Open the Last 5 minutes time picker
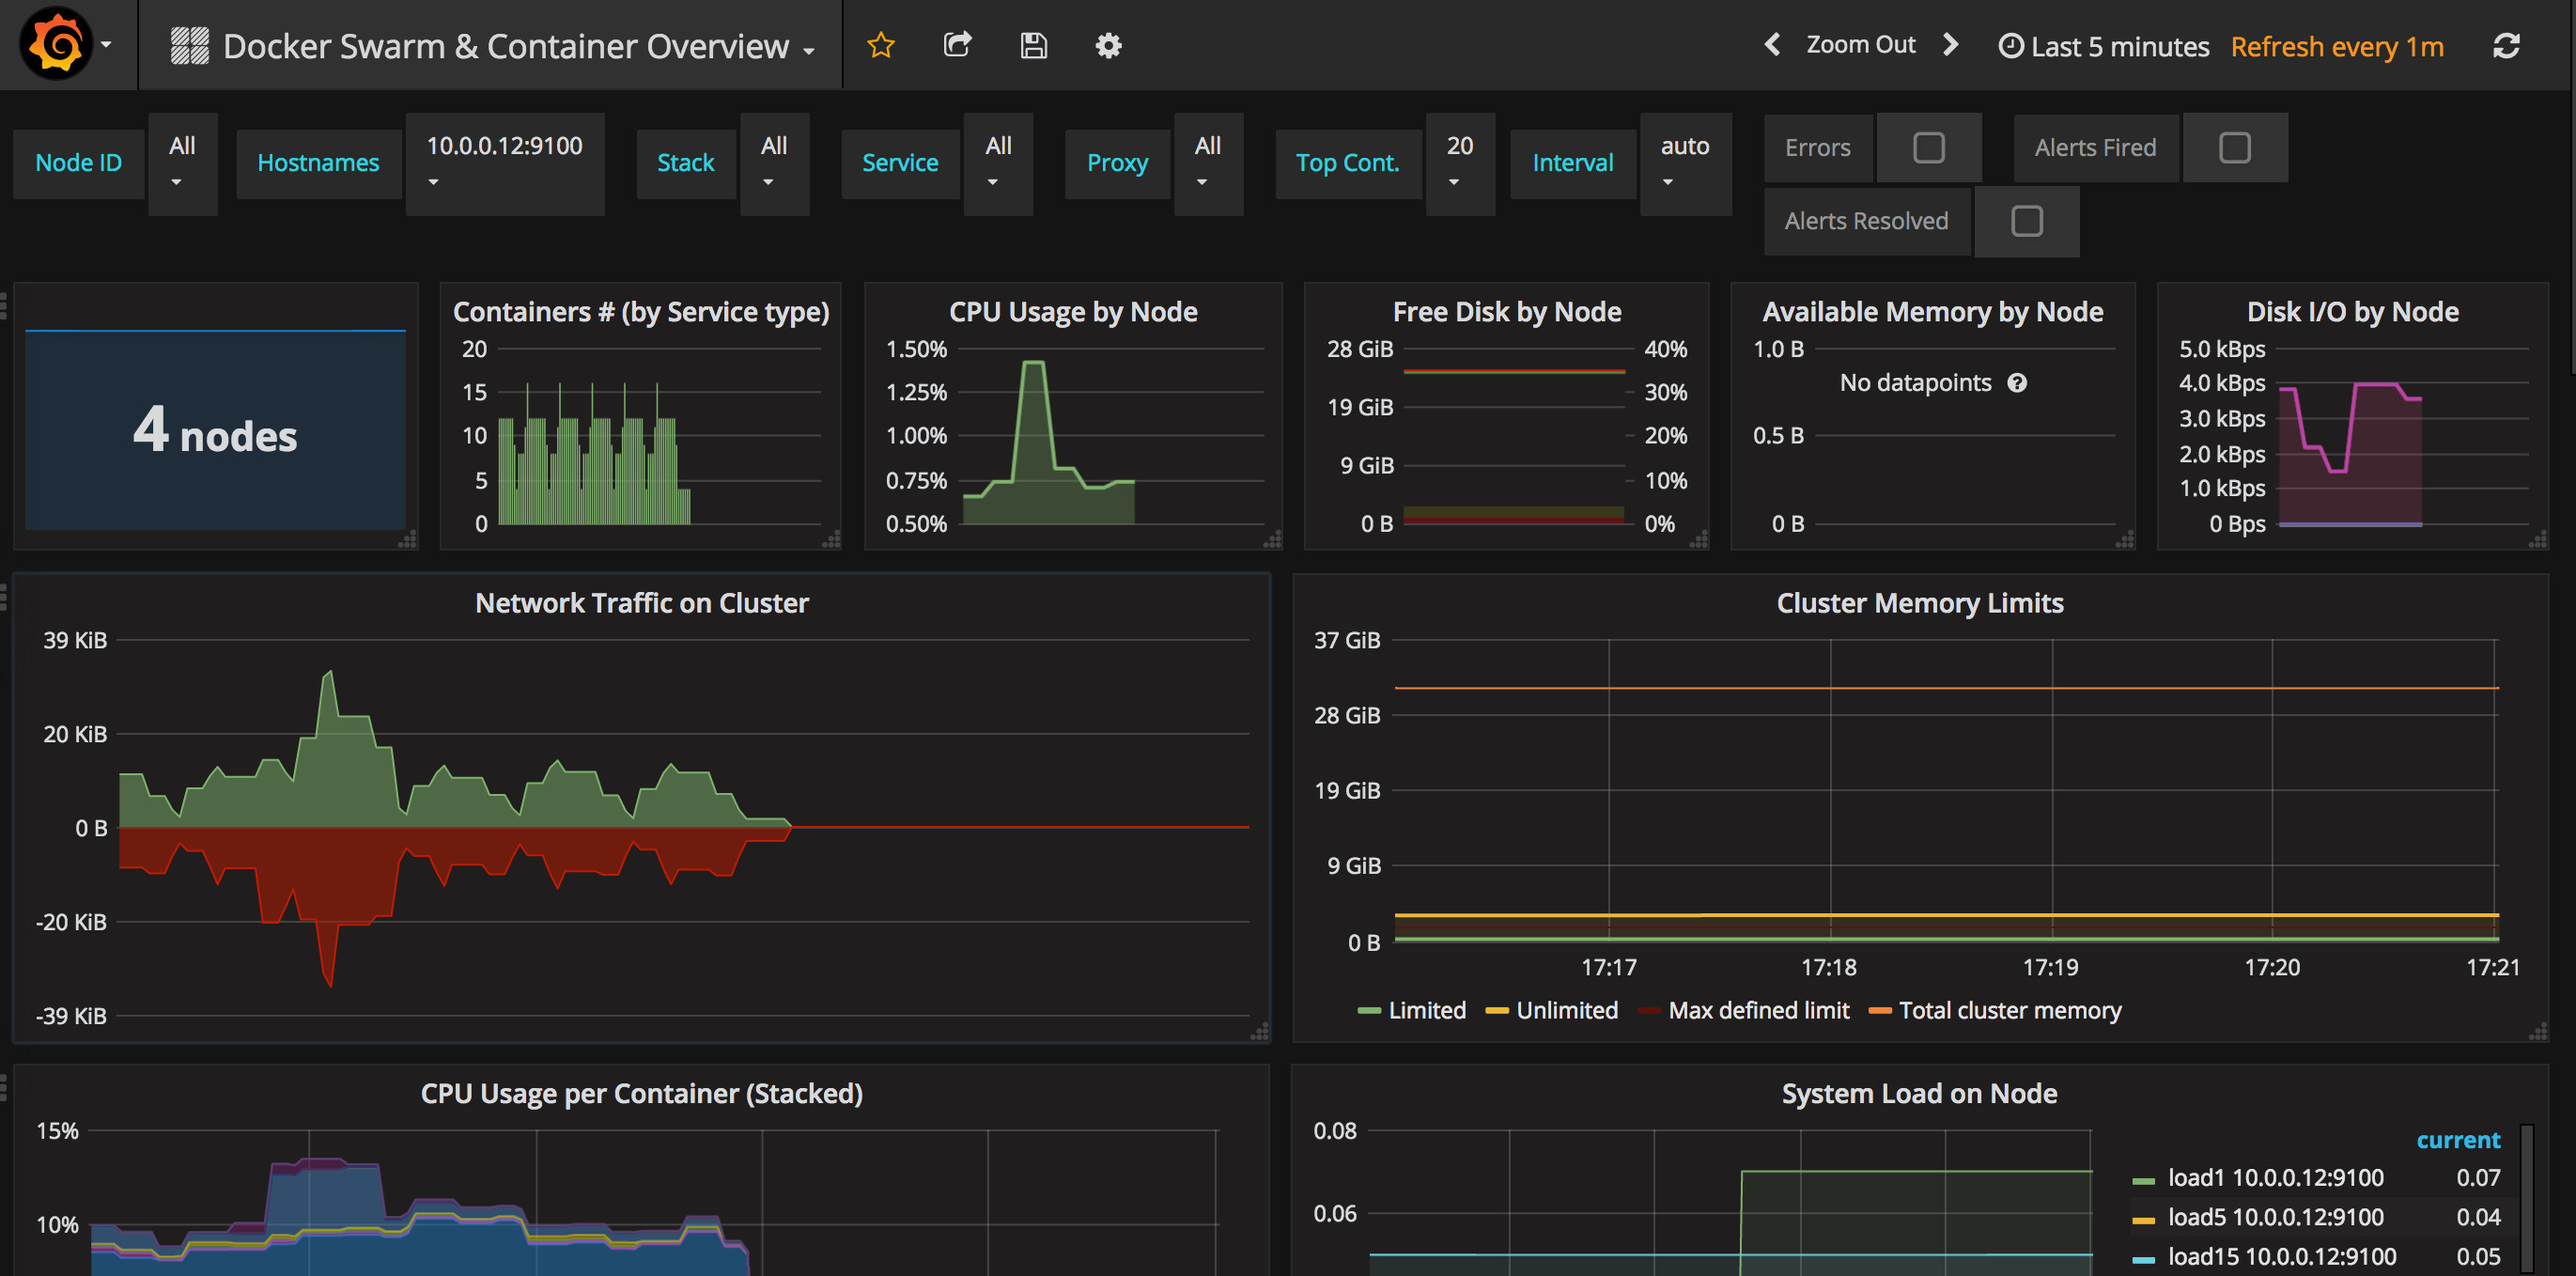The height and width of the screenshot is (1276, 2576). pyautogui.click(x=2103, y=46)
